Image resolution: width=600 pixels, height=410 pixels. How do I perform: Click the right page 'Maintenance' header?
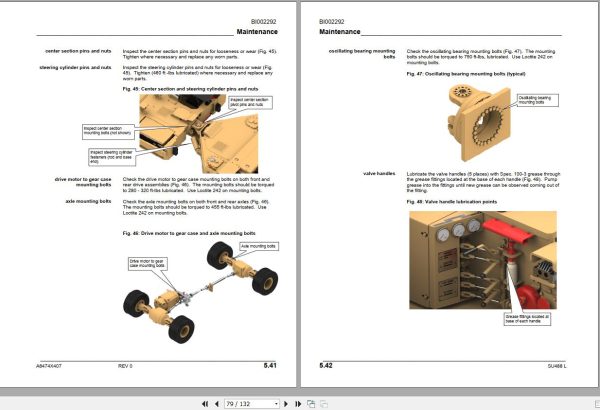(340, 32)
